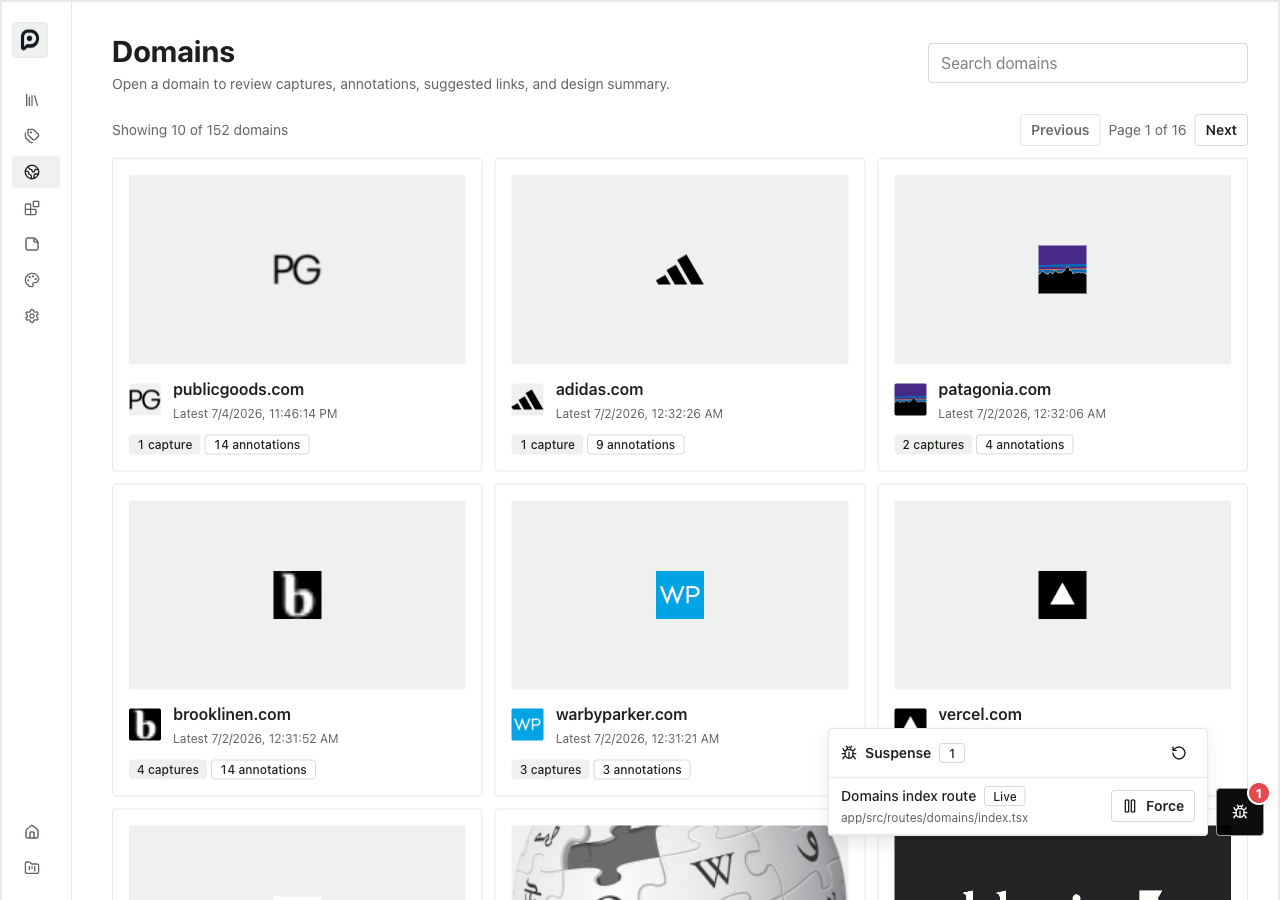Open the tags icon in sidebar
1280x900 pixels.
click(x=32, y=136)
